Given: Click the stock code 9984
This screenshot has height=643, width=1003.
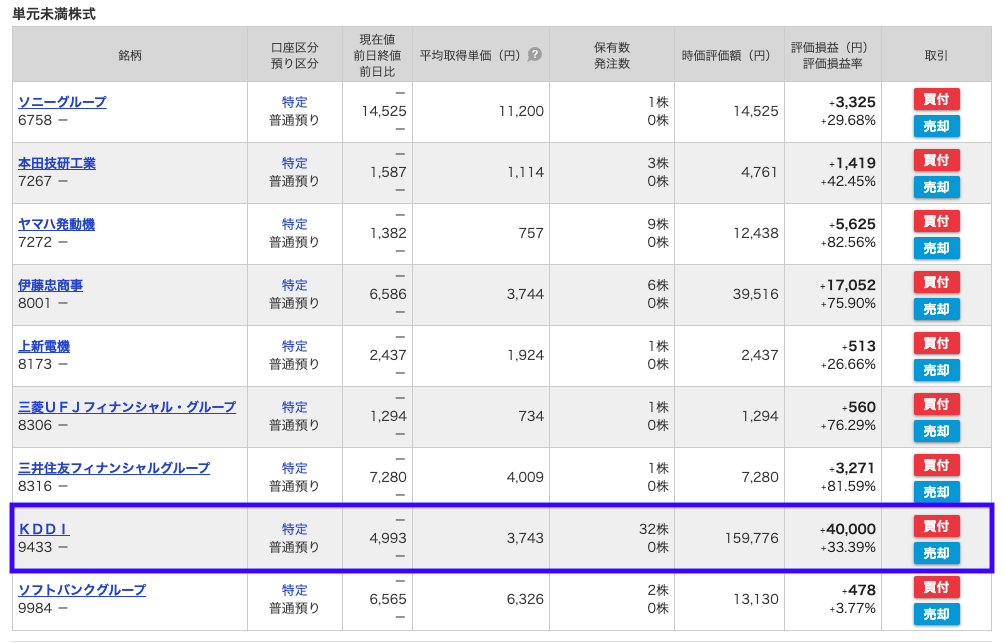Looking at the screenshot, I should (35, 608).
